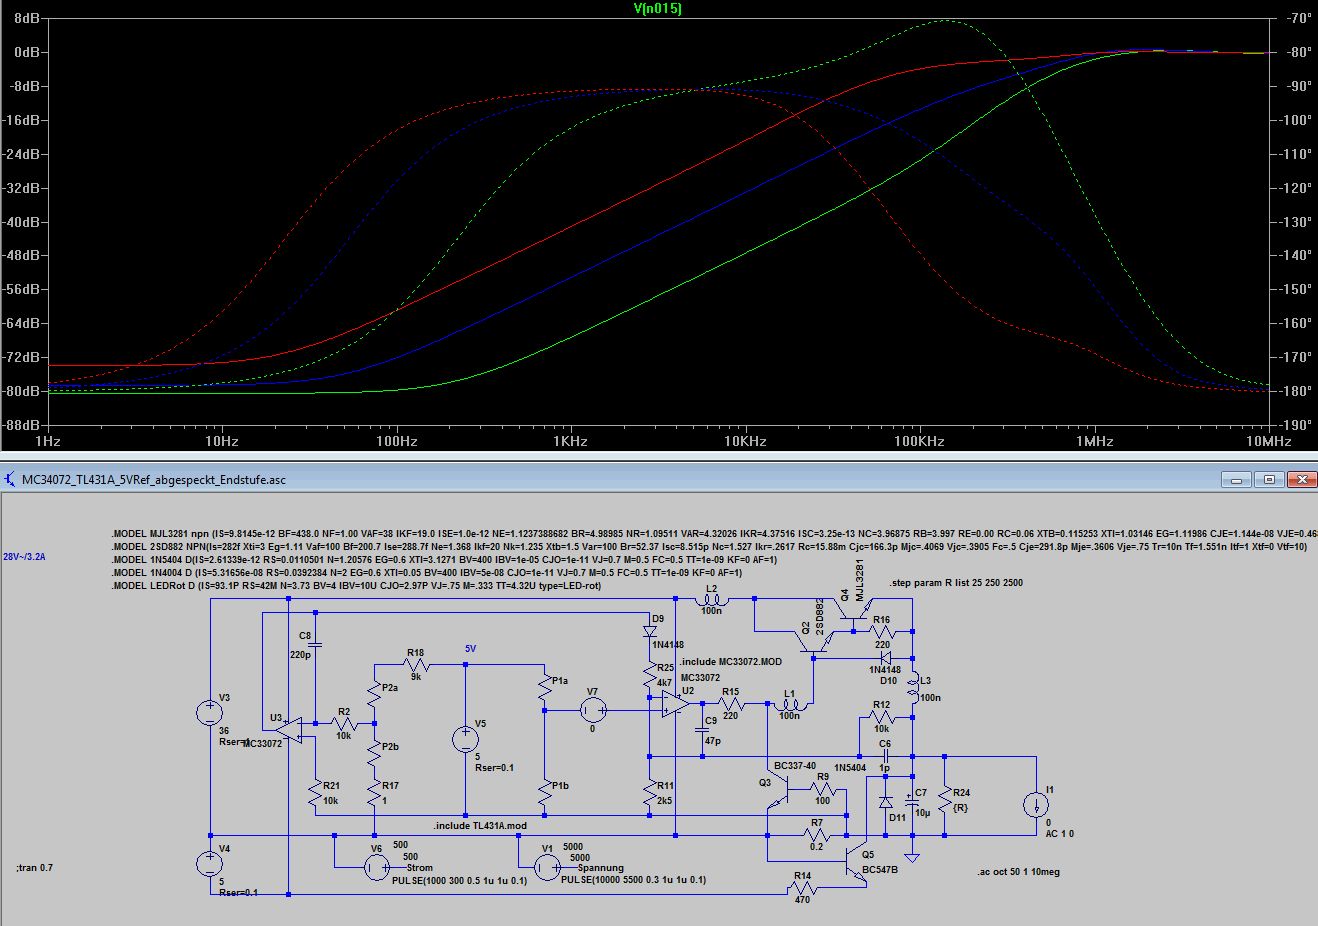Click the LTspice icon in schematic title bar

(10, 479)
